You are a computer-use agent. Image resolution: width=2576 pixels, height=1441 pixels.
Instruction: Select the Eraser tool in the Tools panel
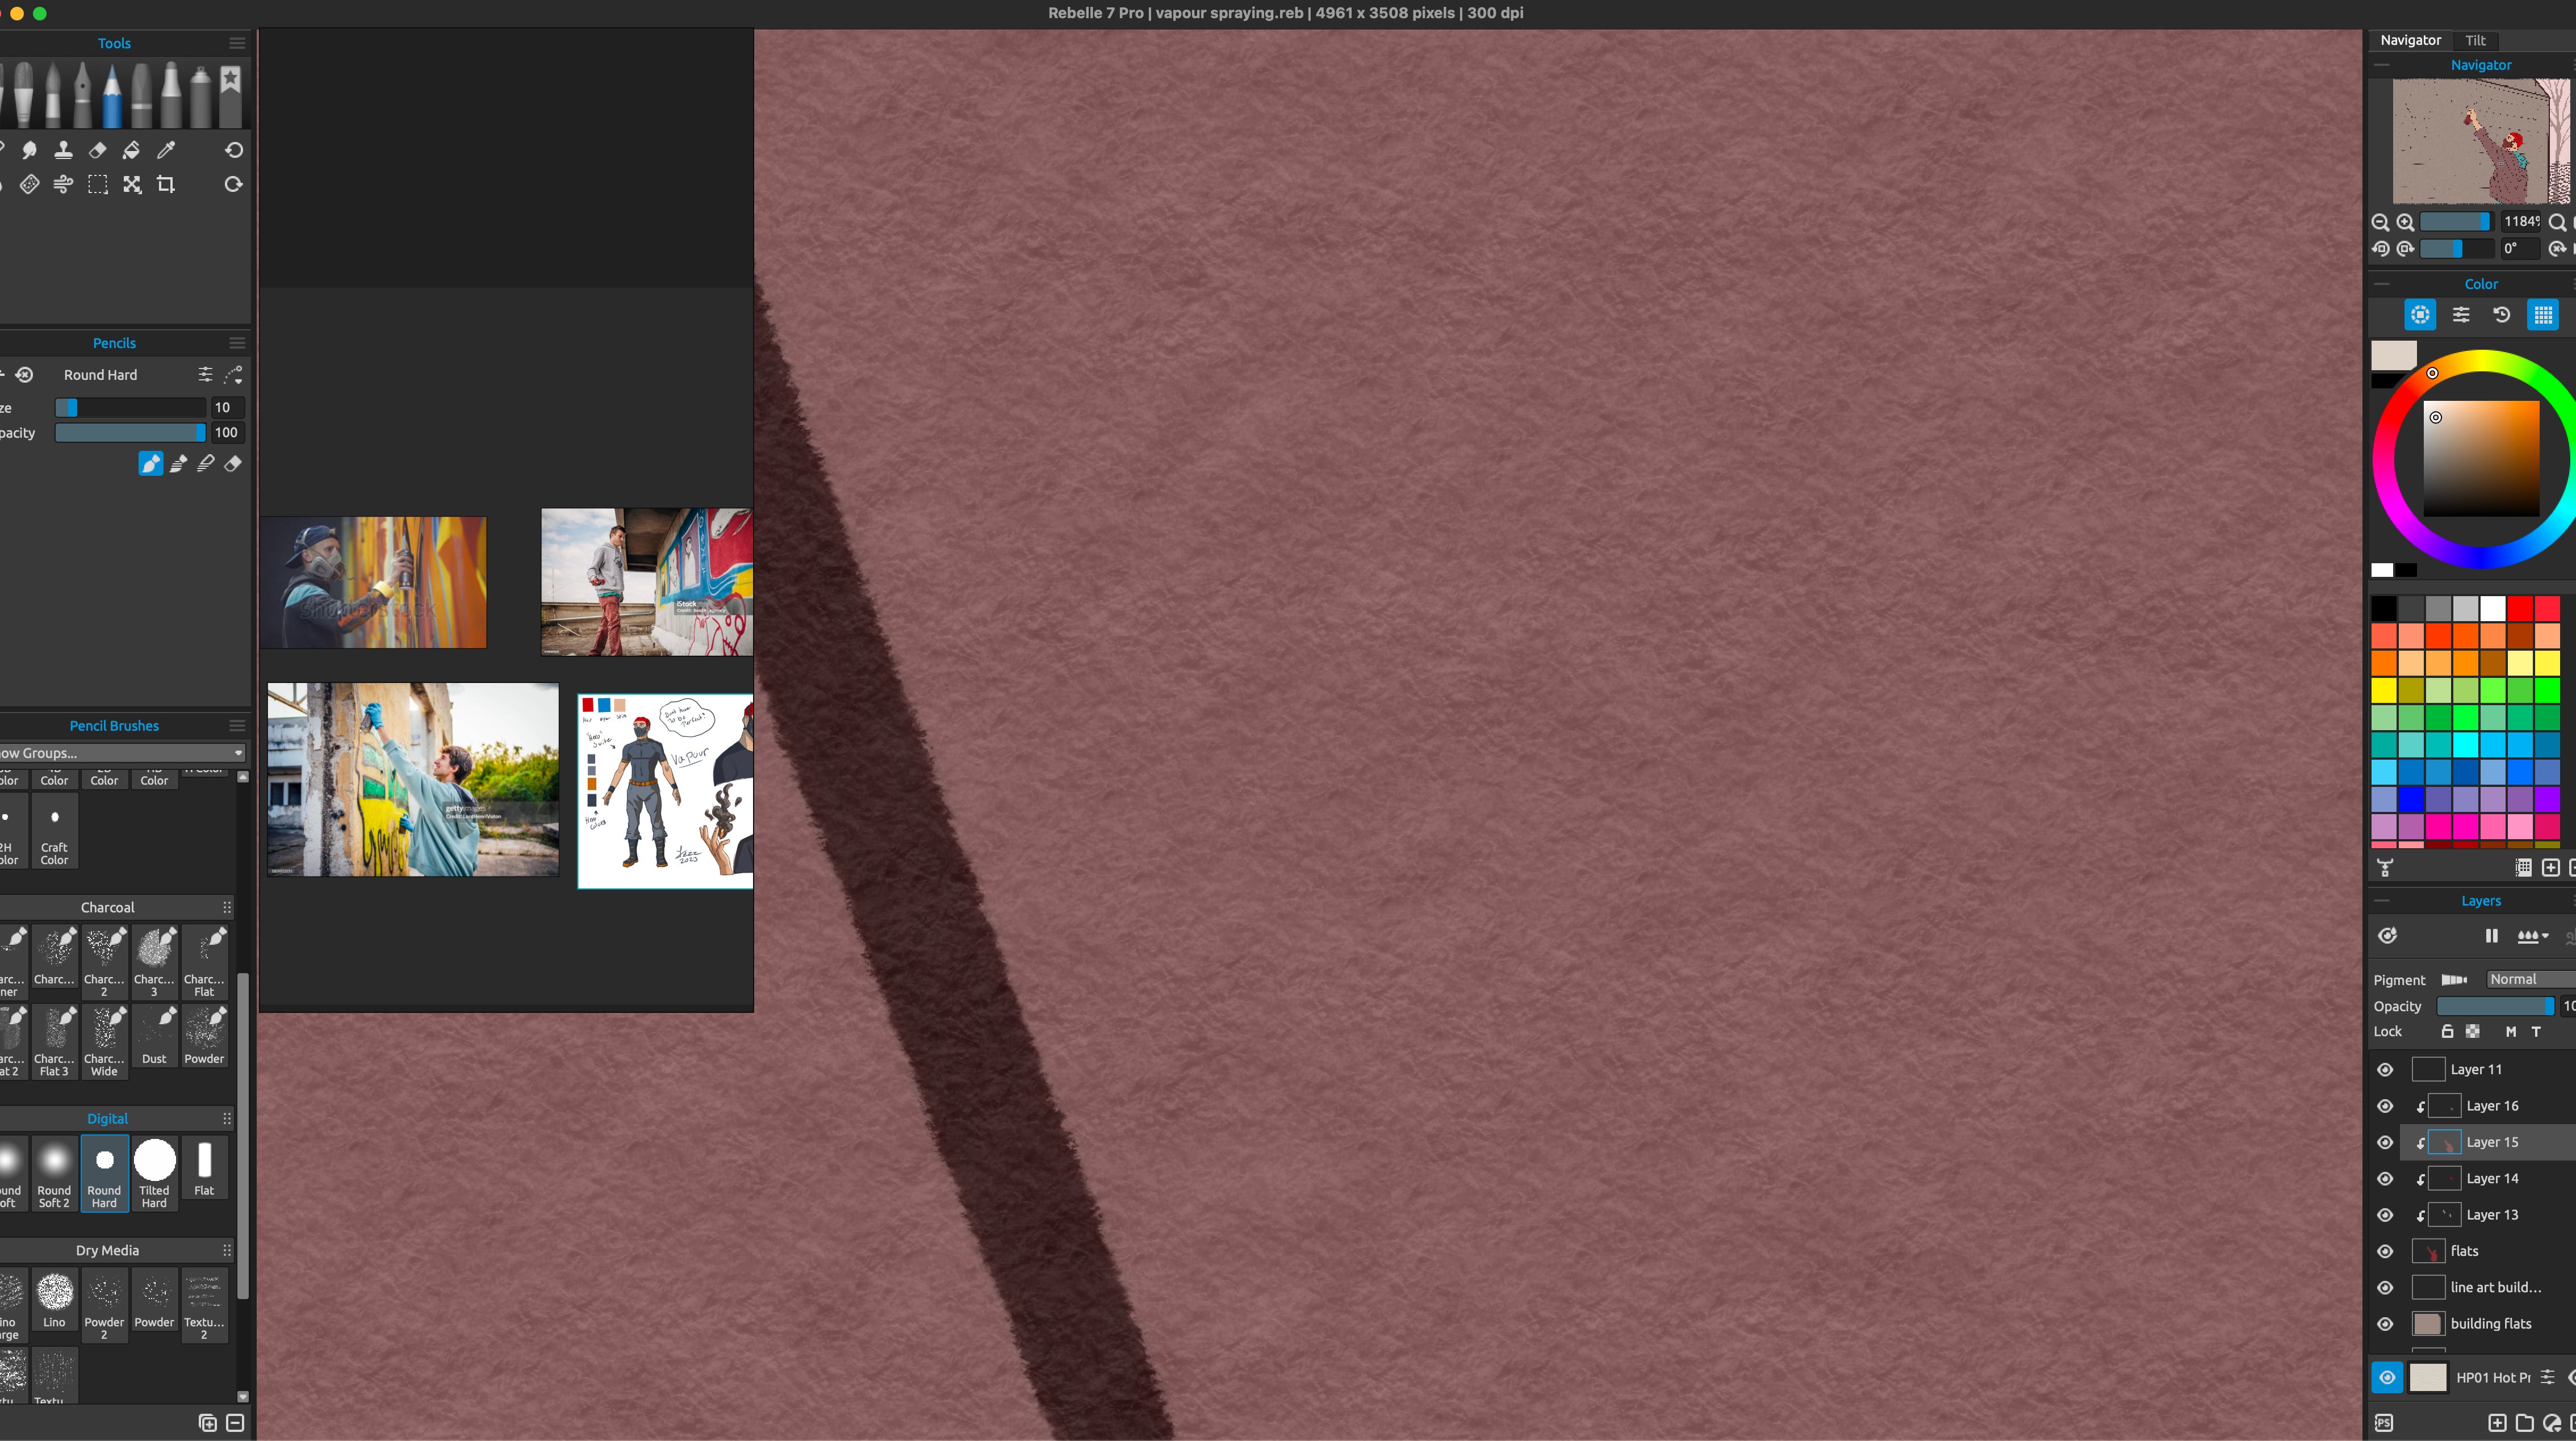(x=97, y=150)
